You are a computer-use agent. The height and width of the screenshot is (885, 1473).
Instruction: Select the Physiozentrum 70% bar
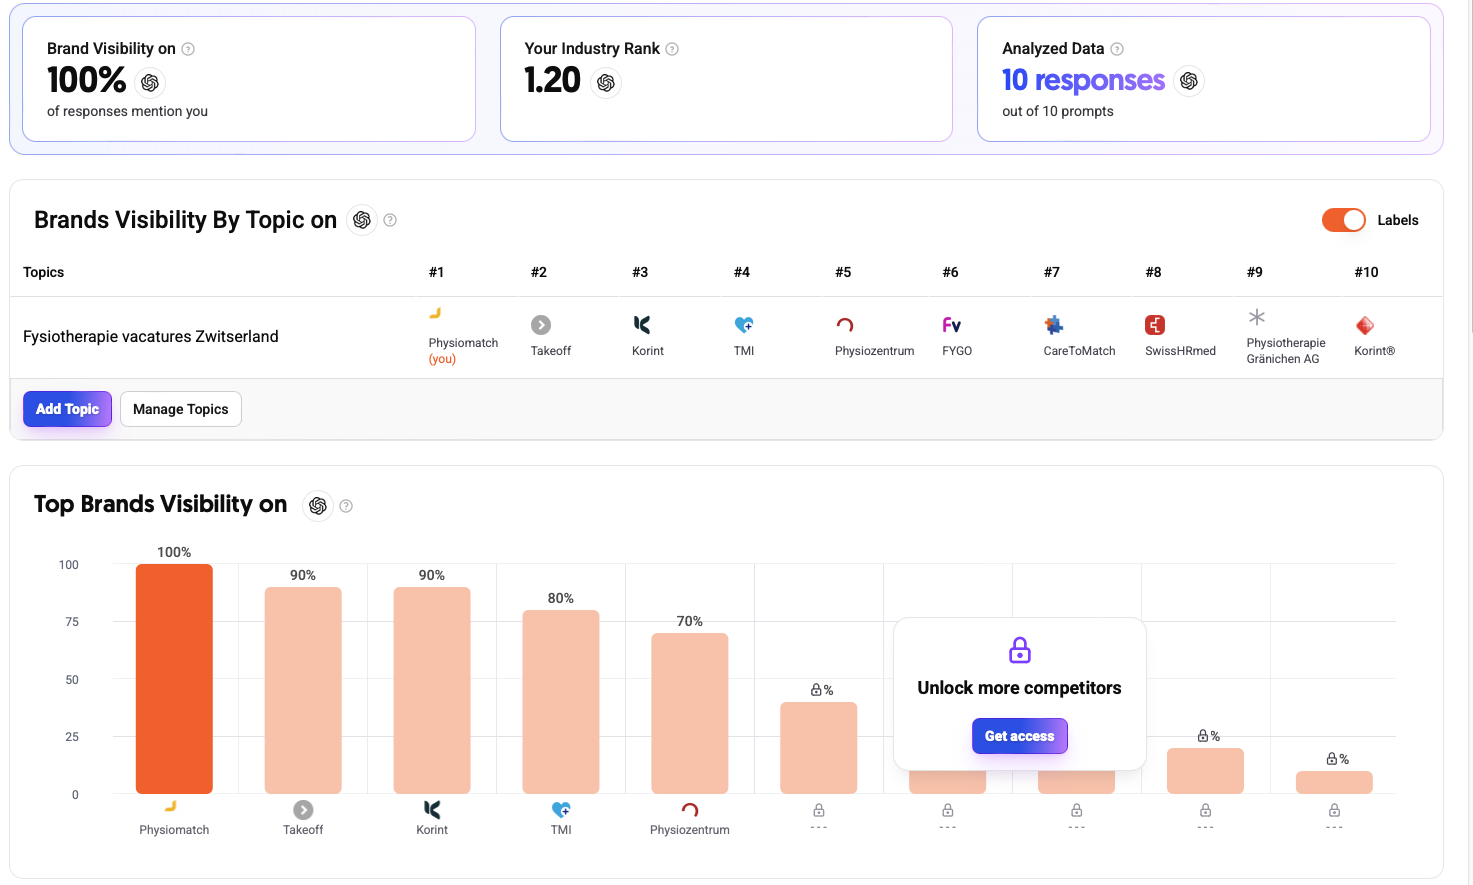(690, 713)
